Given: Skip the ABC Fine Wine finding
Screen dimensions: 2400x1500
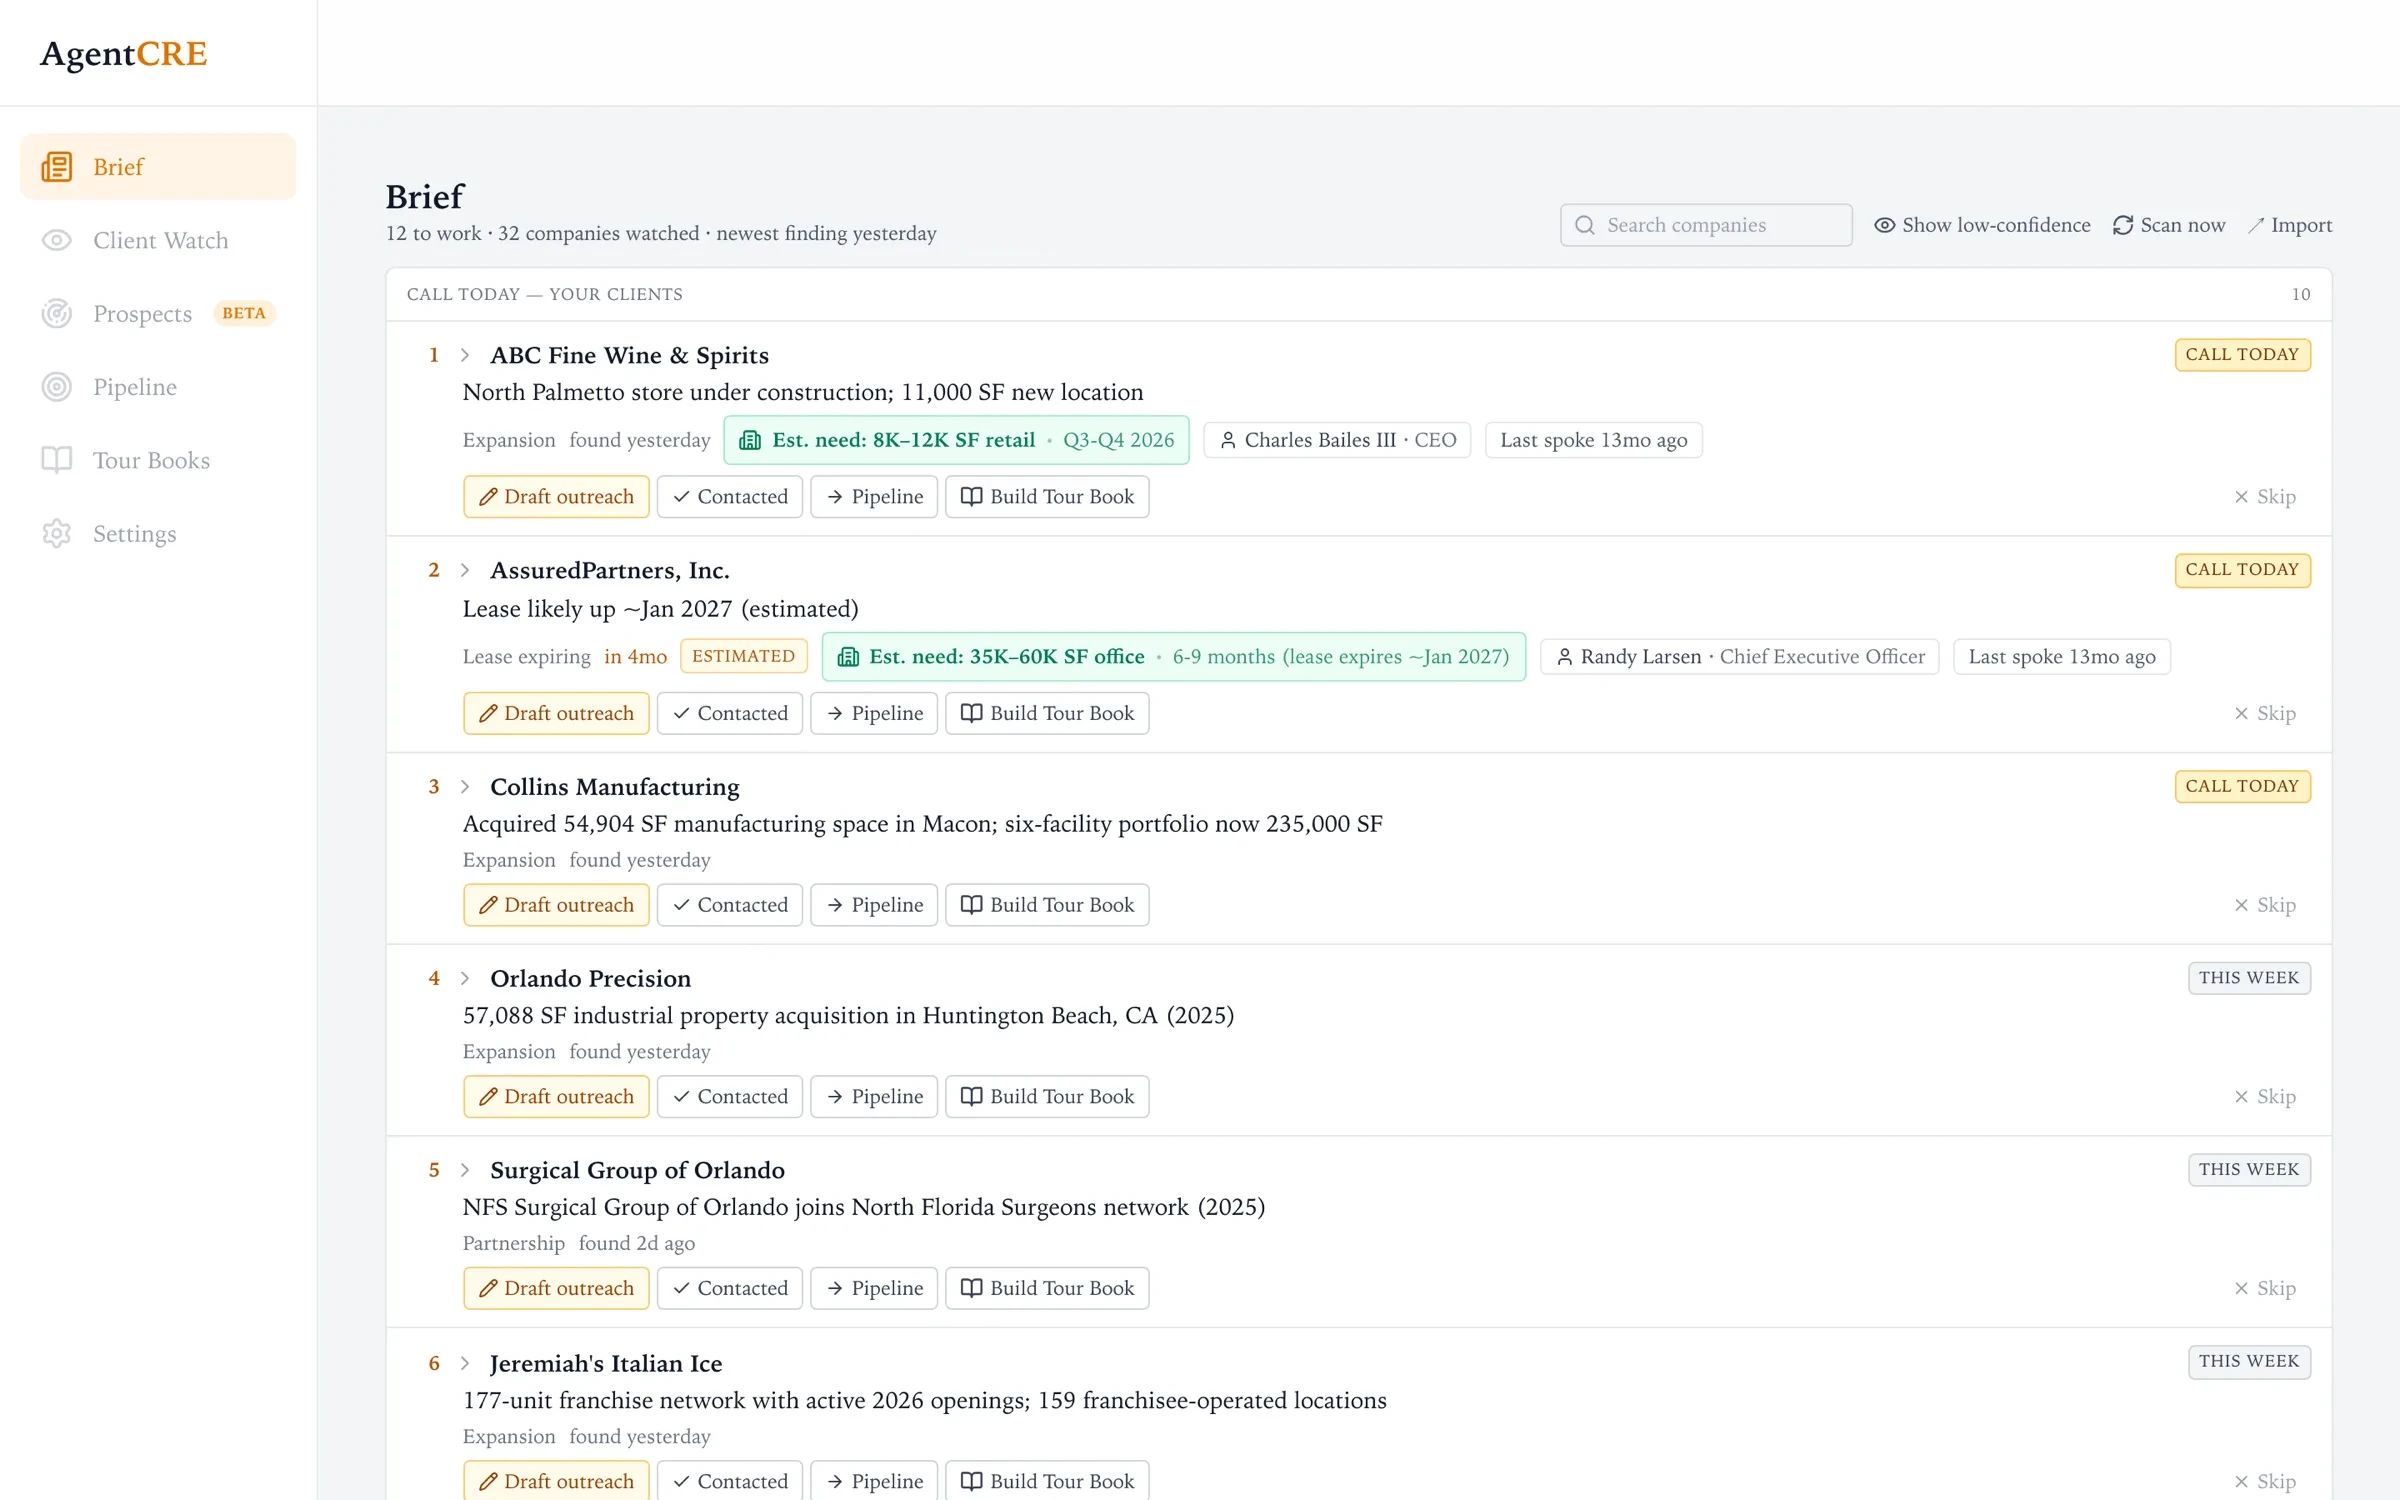Looking at the screenshot, I should point(2265,497).
